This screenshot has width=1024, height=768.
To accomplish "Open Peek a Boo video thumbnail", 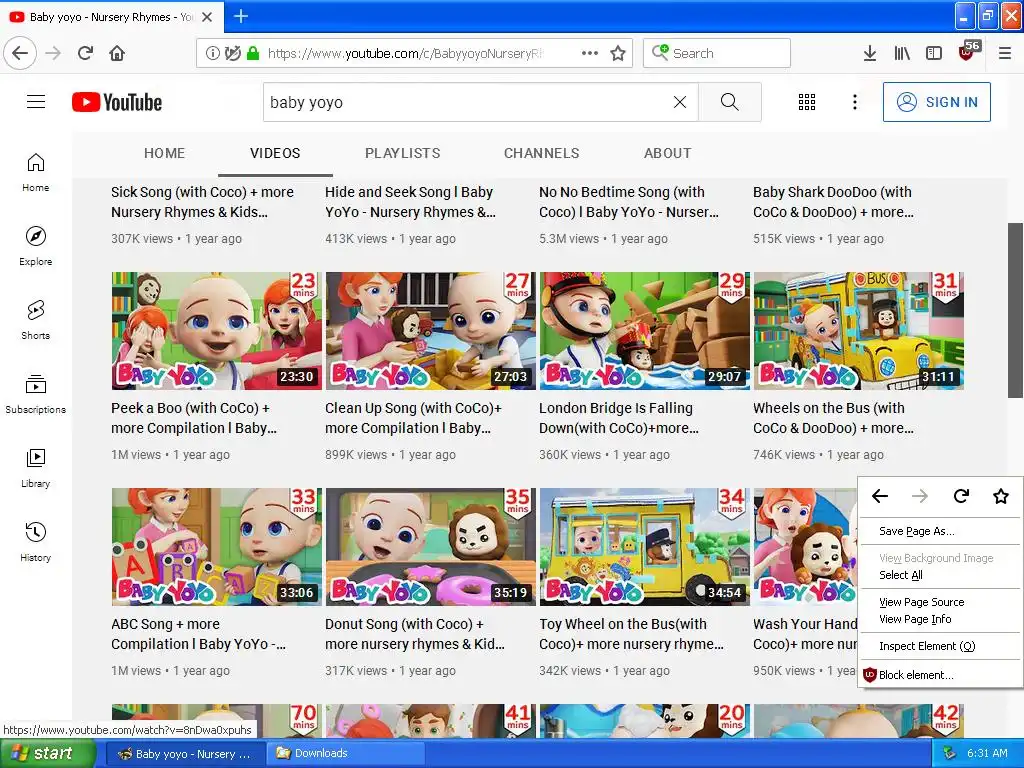I will tap(217, 330).
